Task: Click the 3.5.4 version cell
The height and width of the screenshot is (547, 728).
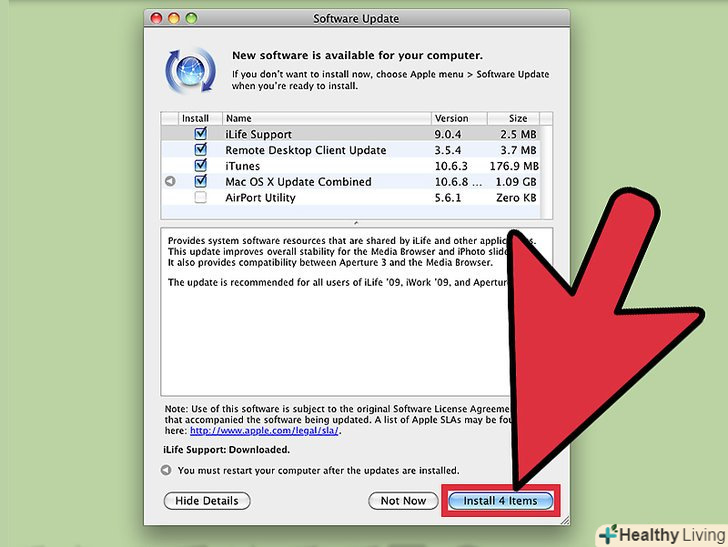Action: (448, 150)
